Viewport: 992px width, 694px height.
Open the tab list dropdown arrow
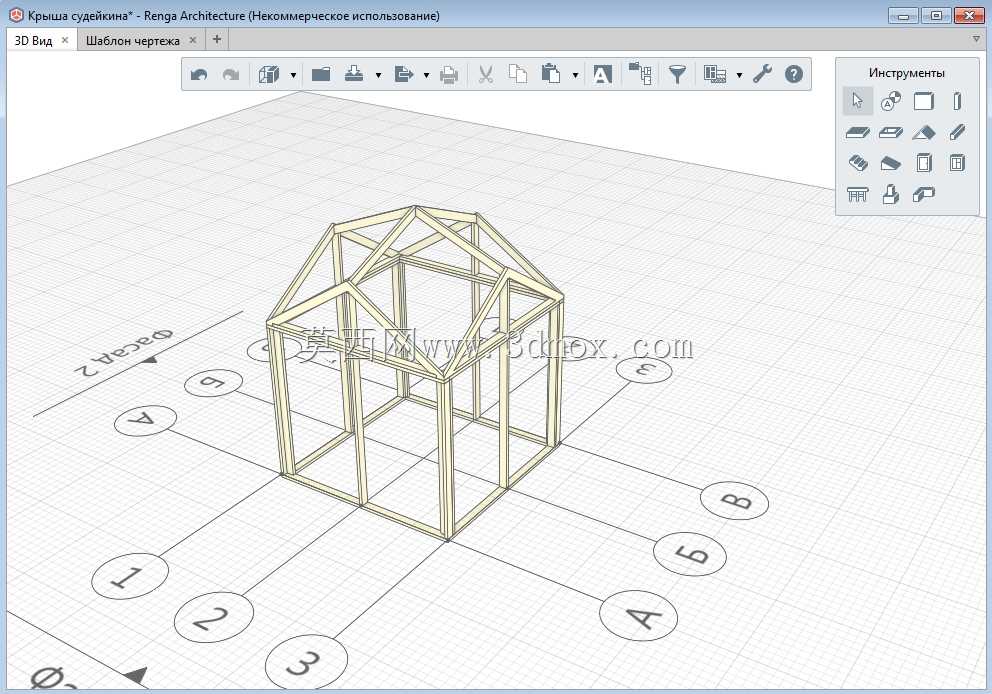(976, 39)
